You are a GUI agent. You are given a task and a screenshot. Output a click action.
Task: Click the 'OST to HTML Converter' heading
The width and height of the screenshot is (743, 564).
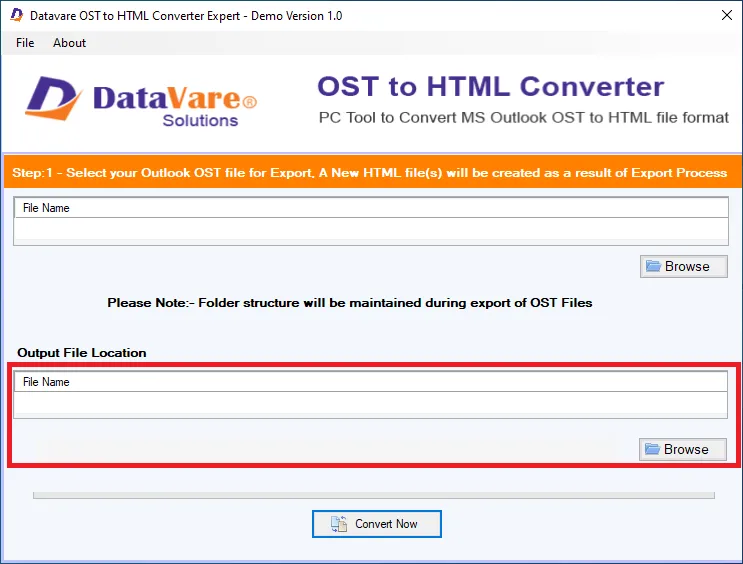(491, 86)
